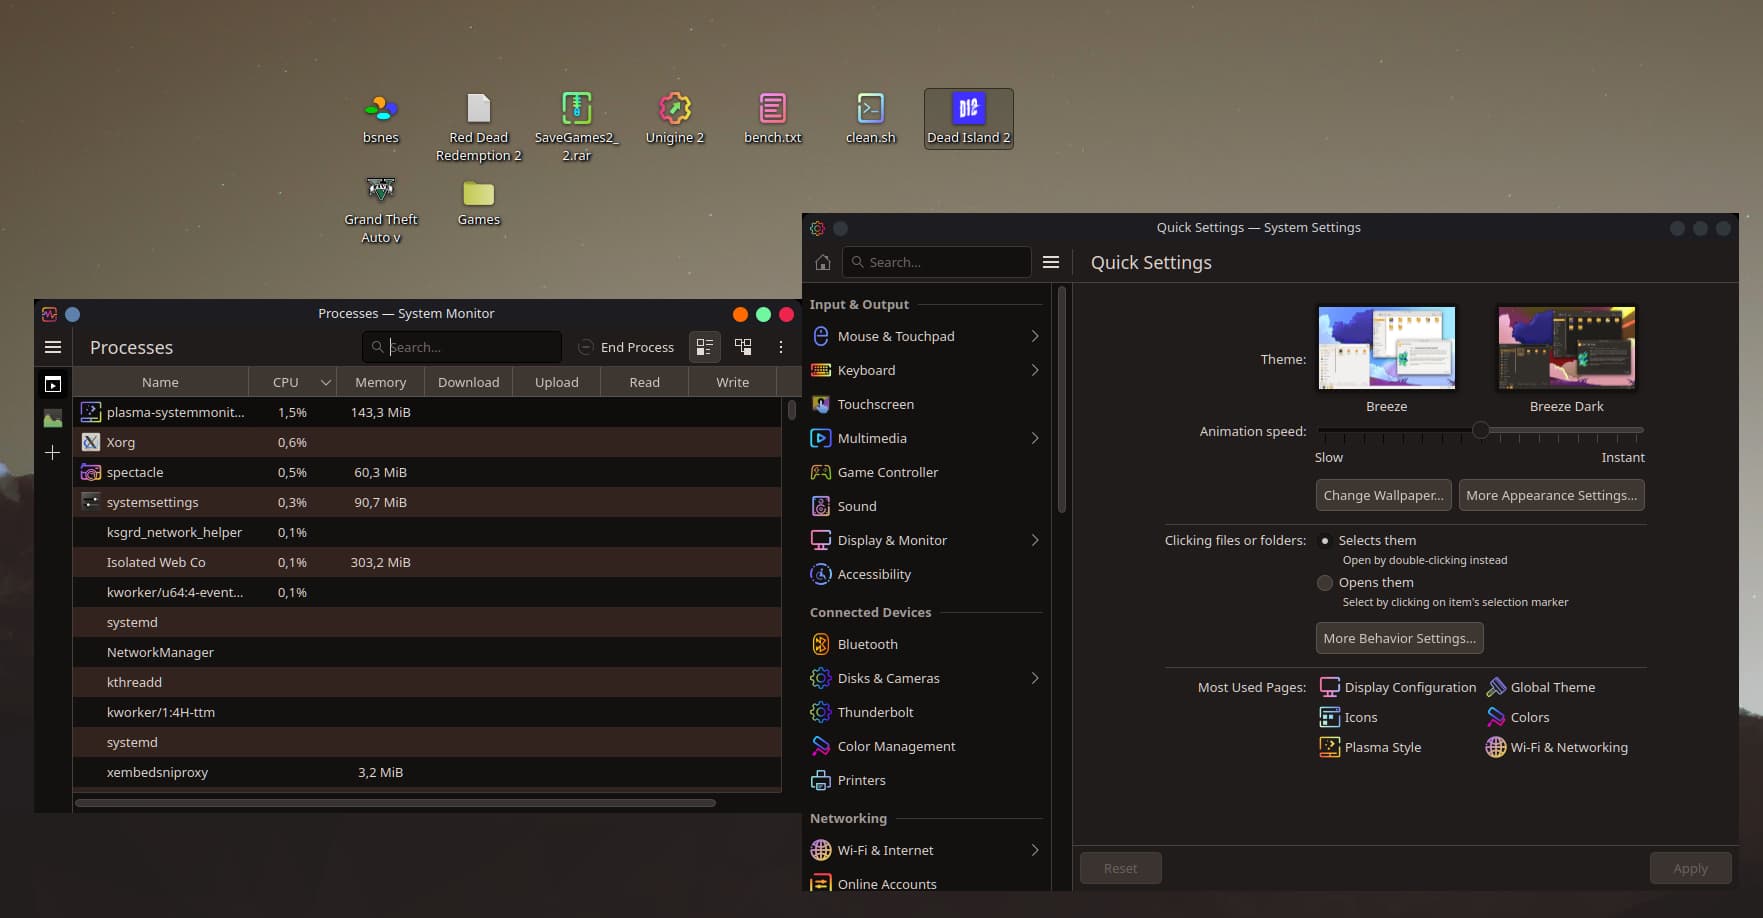Switch process list to tree view
Image resolution: width=1763 pixels, height=918 pixels.
click(x=743, y=347)
